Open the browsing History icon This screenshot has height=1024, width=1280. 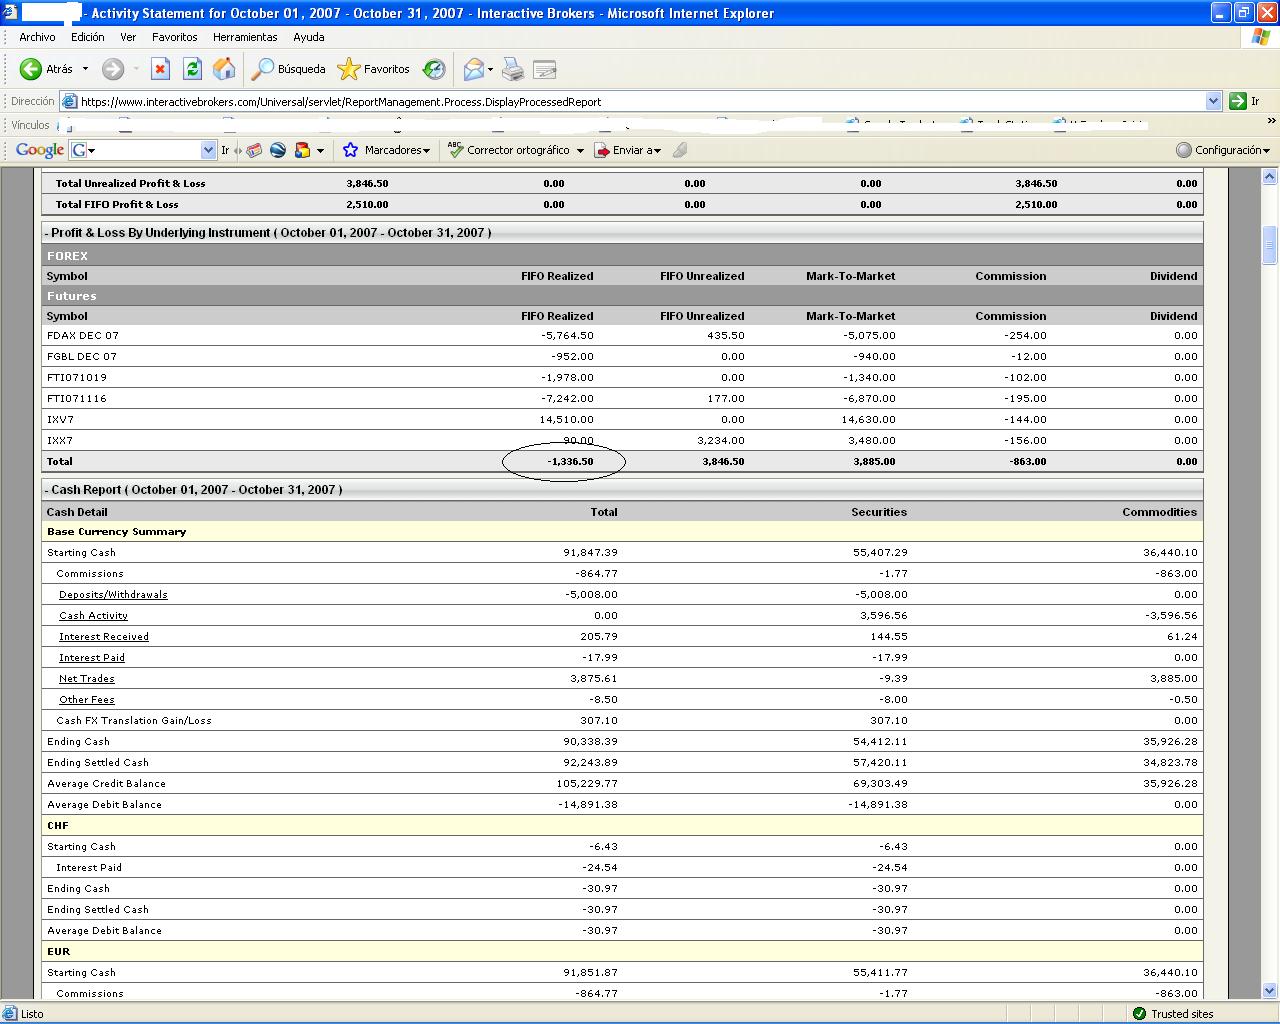click(434, 69)
